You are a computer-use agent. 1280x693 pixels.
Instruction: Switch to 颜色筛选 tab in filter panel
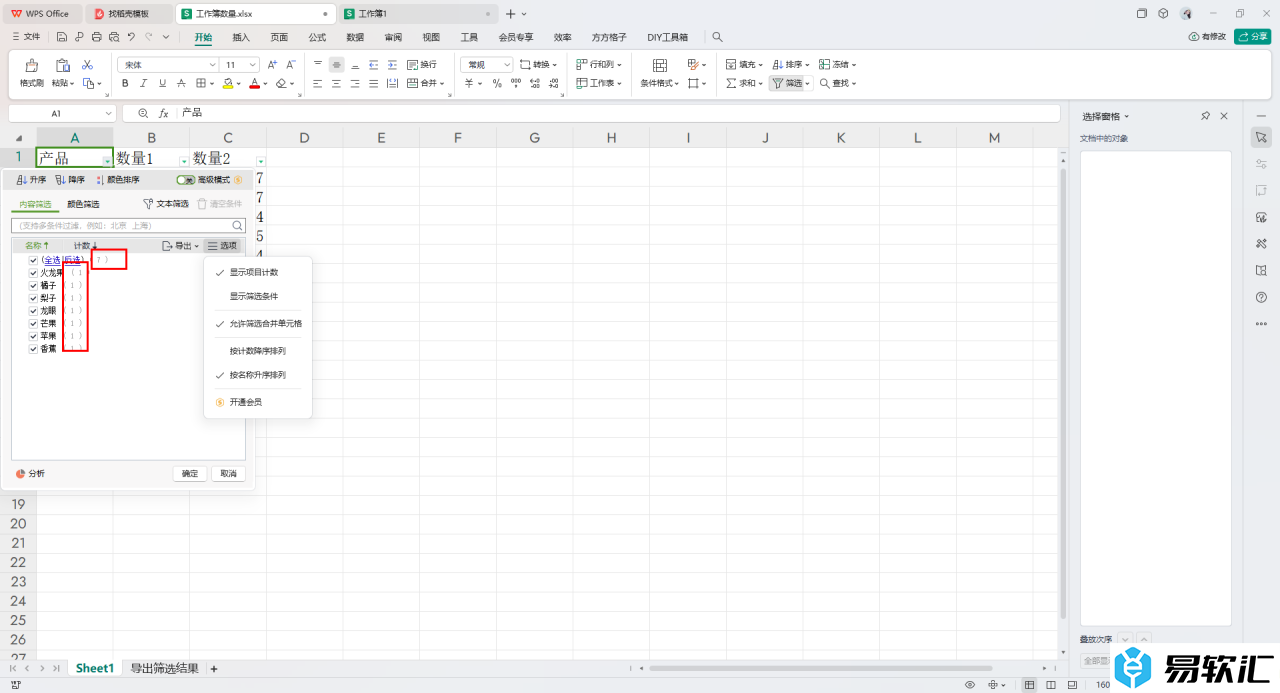[83, 204]
